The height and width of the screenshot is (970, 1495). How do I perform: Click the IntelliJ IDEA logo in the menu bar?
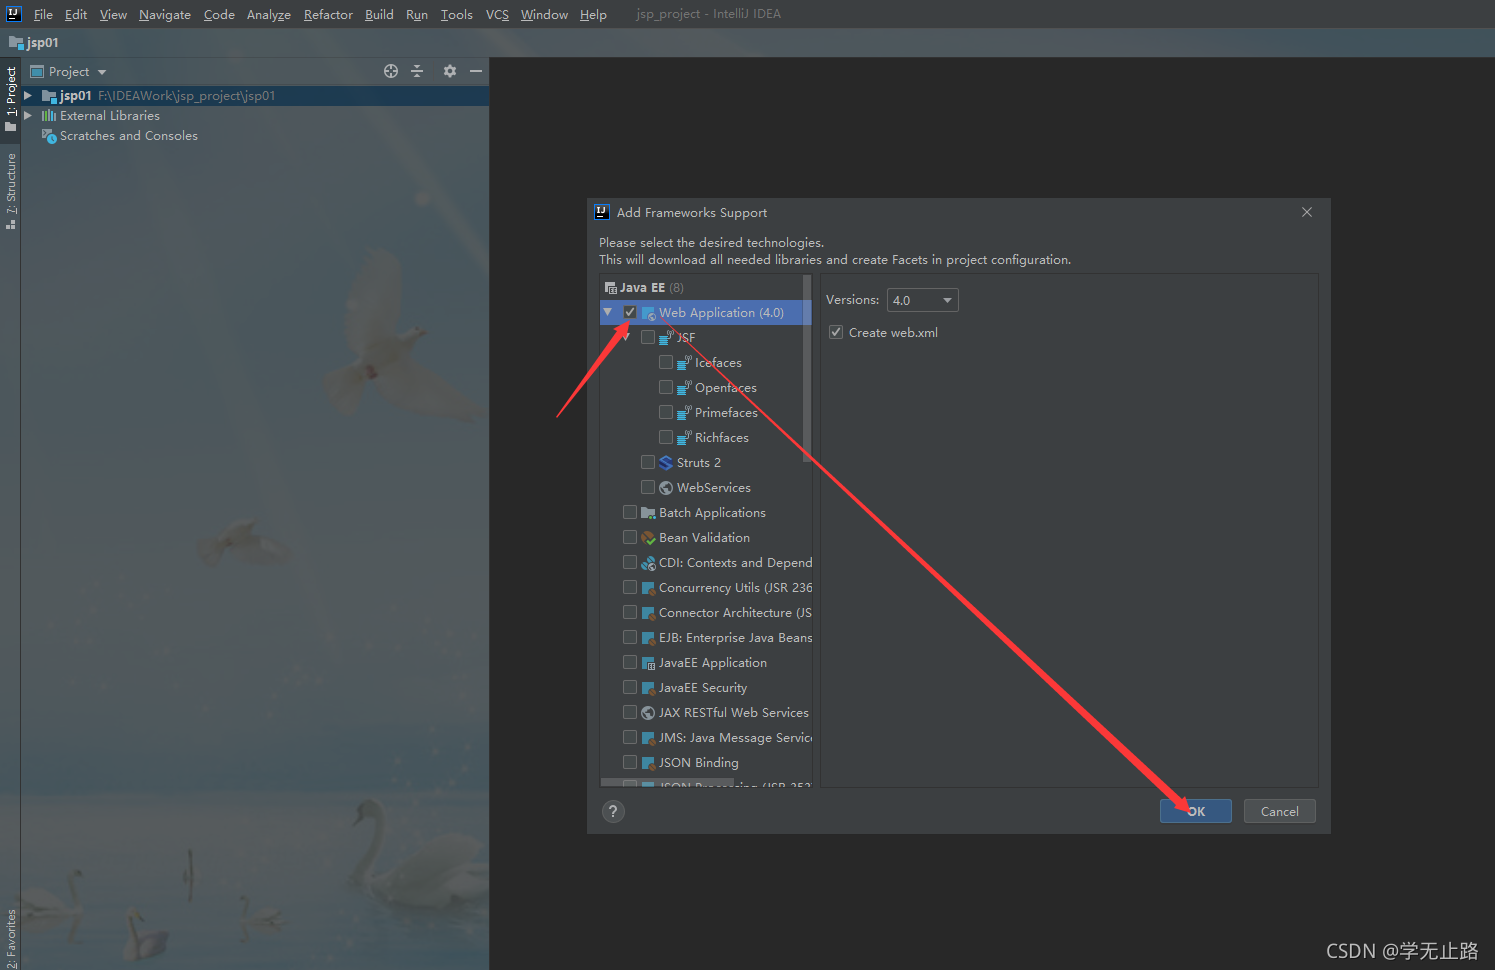pos(14,14)
